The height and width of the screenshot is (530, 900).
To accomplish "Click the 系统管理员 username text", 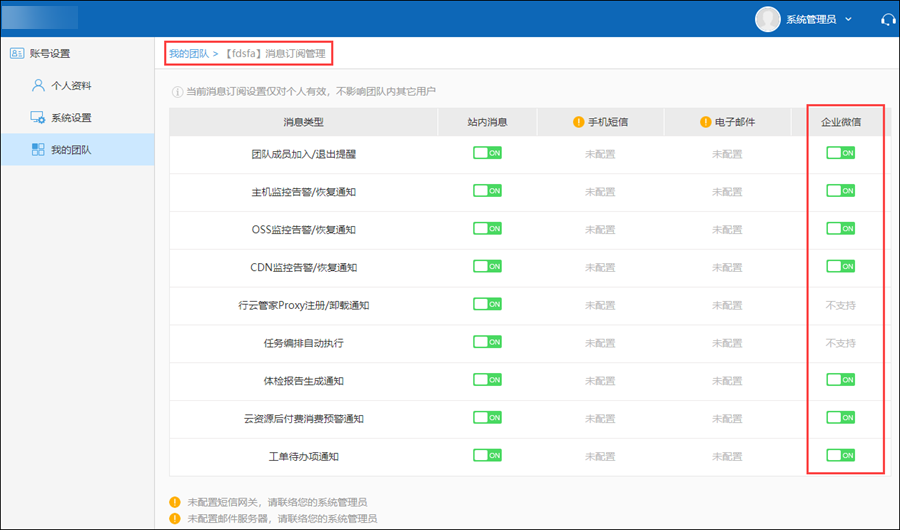I will 810,19.
